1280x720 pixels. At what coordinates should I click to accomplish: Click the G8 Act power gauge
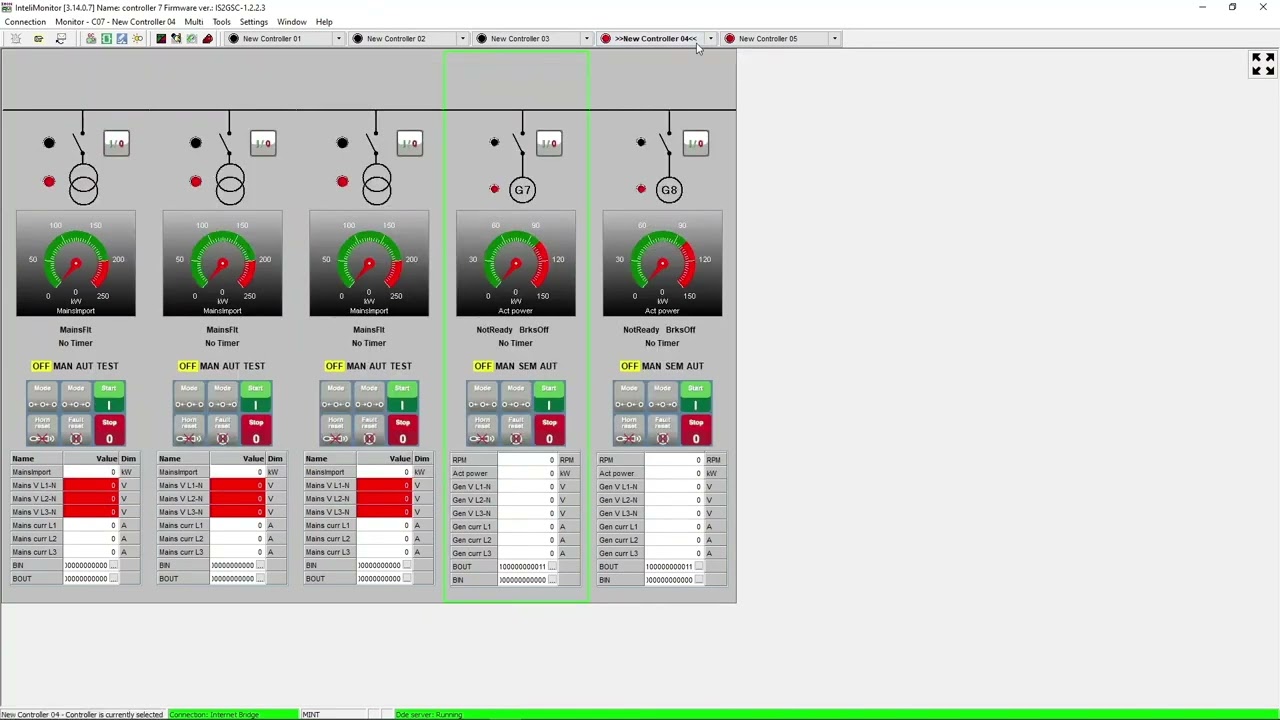point(662,263)
